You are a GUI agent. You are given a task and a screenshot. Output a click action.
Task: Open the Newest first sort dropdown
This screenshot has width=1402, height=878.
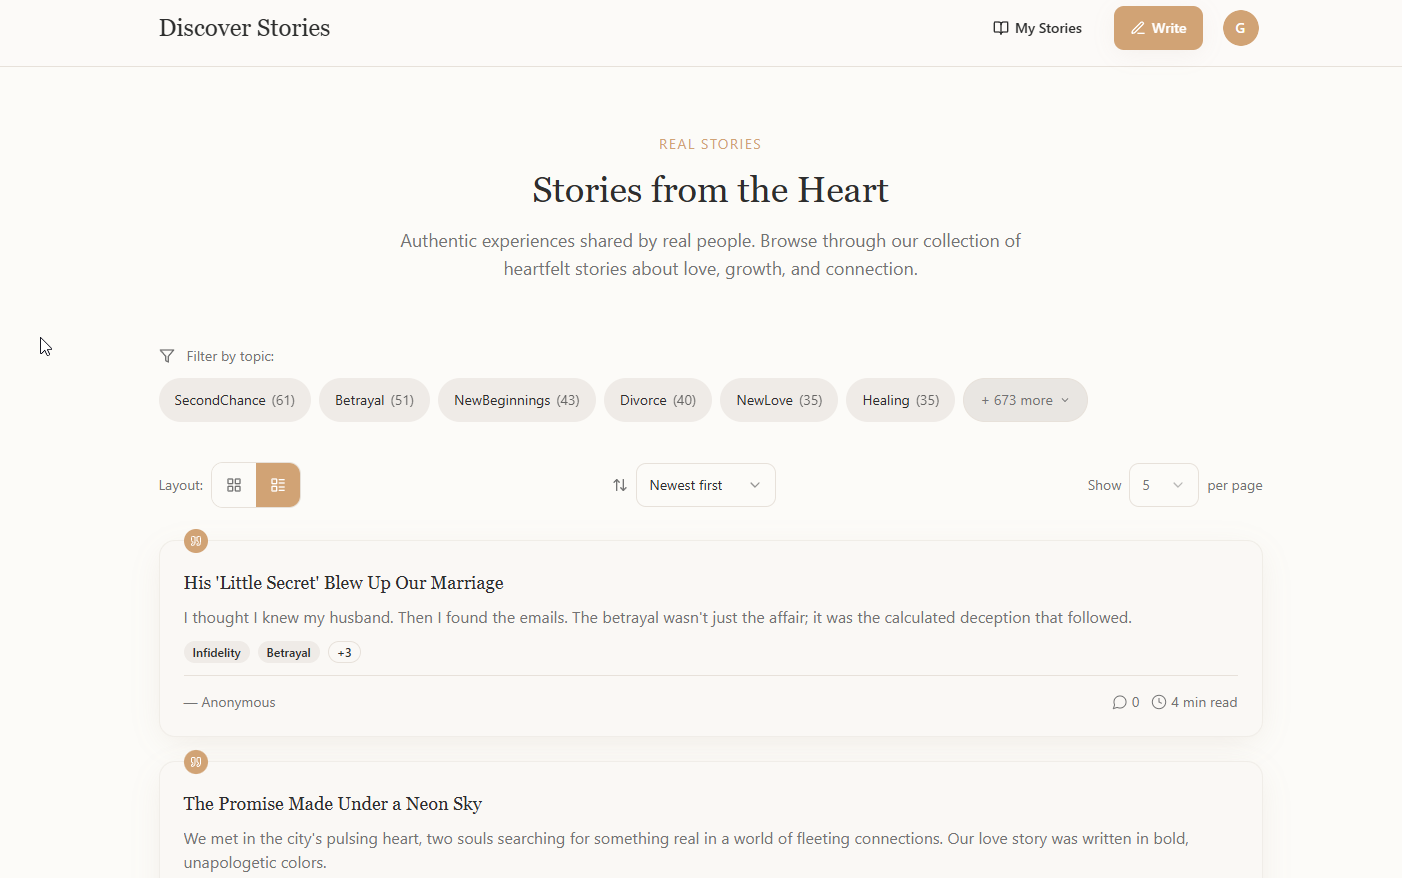(705, 485)
